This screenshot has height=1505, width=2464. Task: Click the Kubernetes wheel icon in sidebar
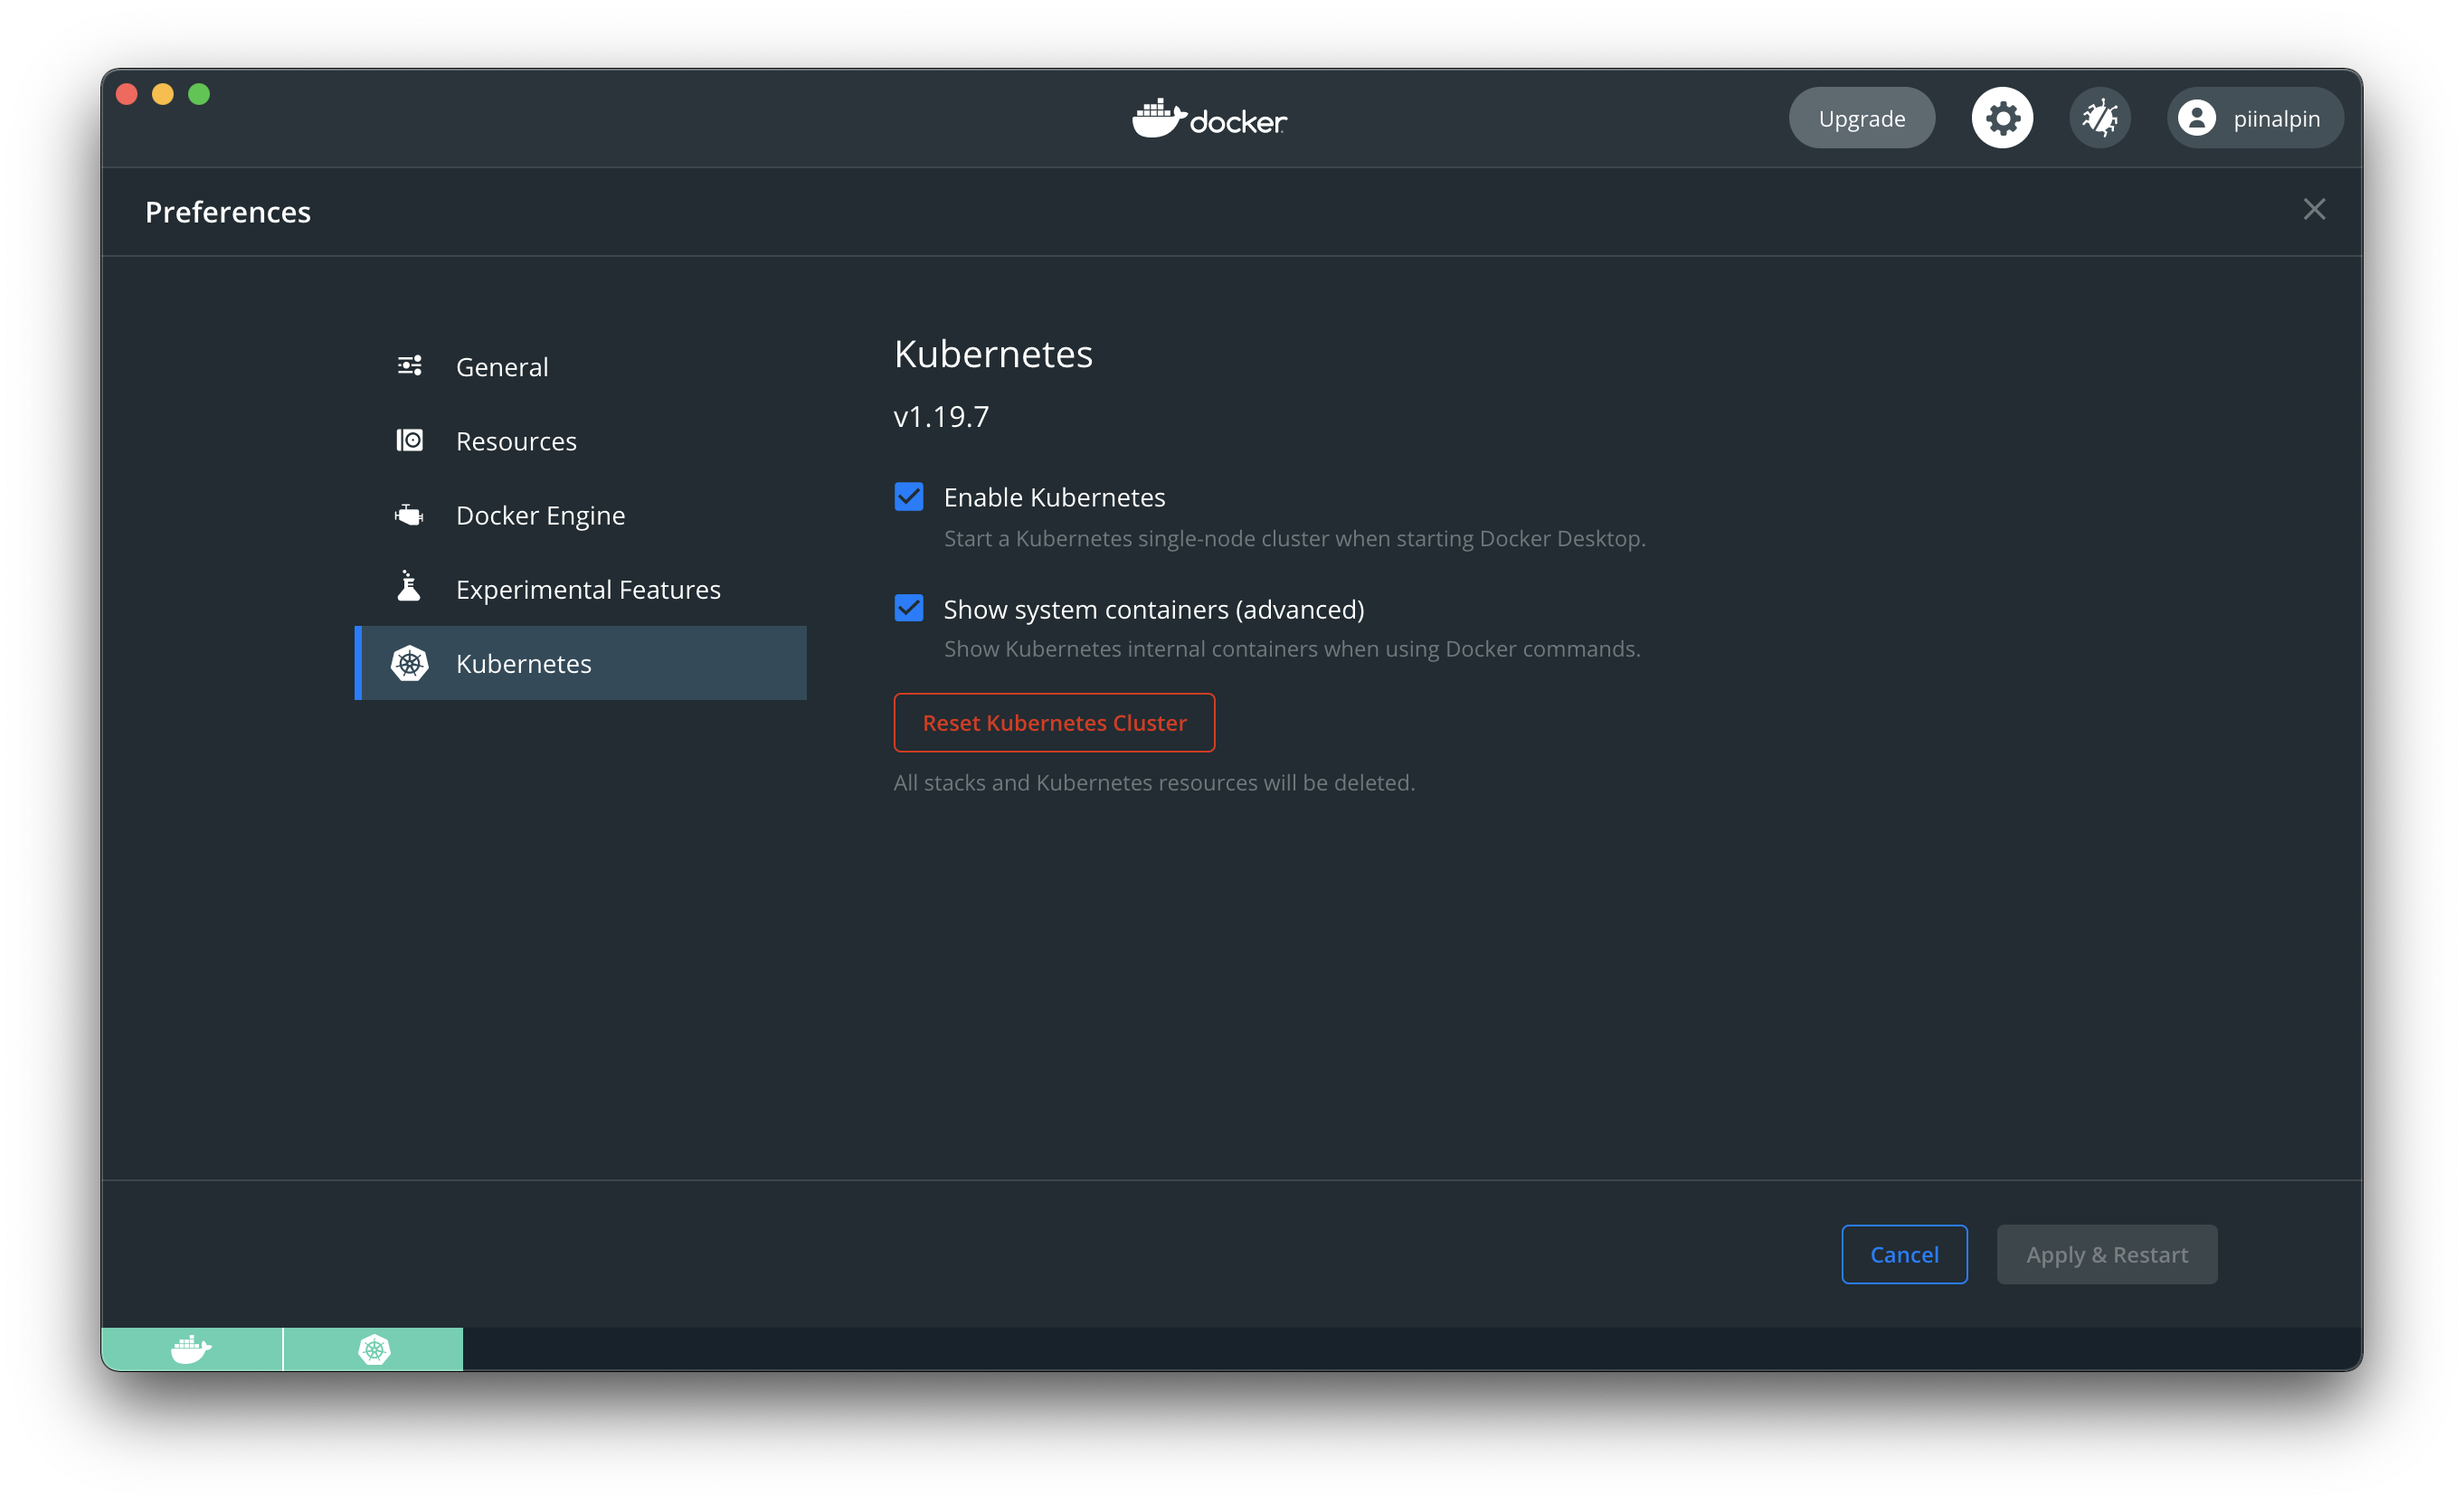409,663
